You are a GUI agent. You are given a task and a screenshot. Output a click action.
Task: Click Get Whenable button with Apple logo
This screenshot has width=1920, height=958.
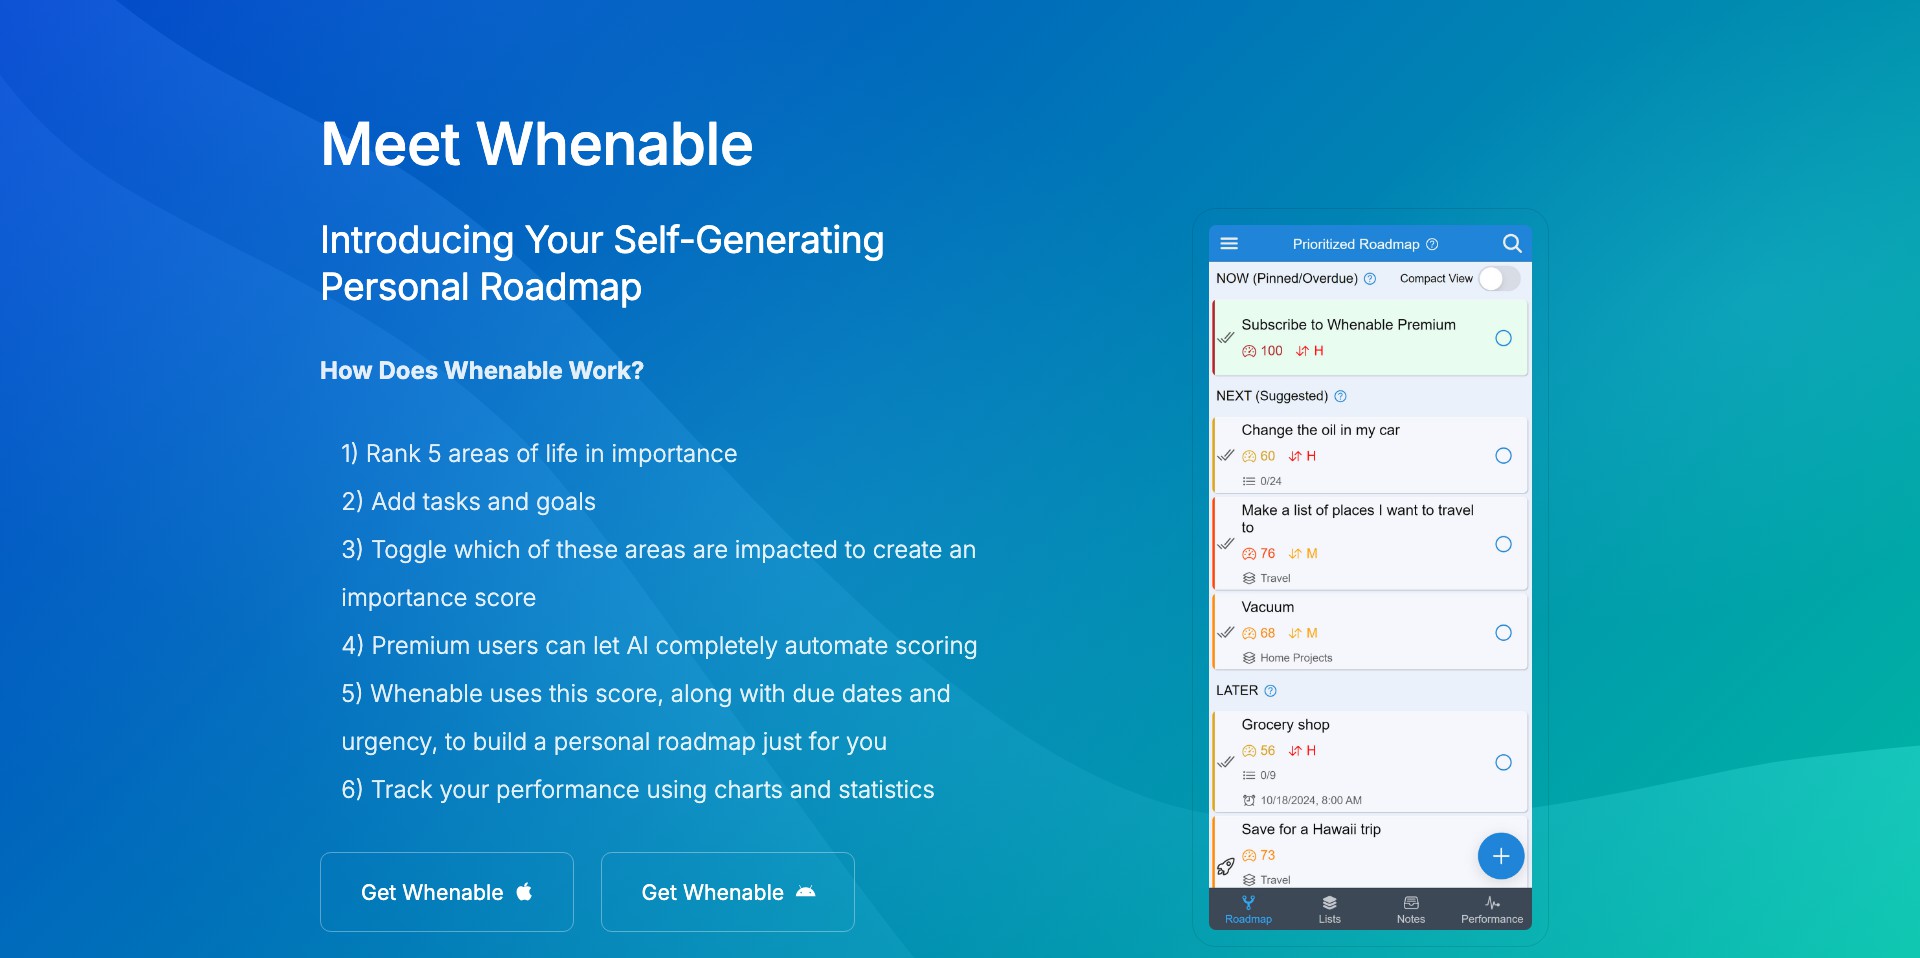(x=447, y=892)
